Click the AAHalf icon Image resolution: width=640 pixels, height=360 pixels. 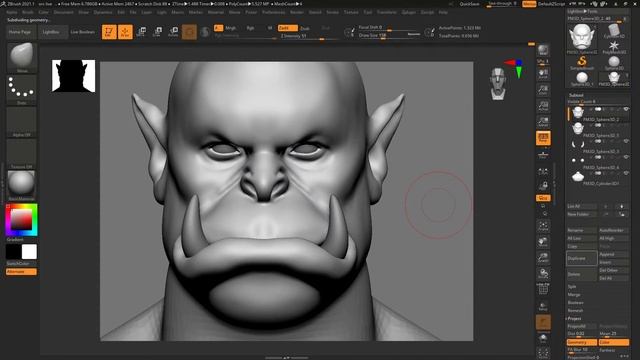click(543, 122)
